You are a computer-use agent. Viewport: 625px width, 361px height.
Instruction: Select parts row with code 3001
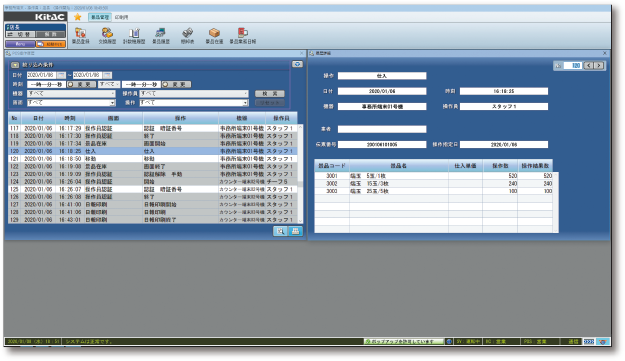click(434, 176)
